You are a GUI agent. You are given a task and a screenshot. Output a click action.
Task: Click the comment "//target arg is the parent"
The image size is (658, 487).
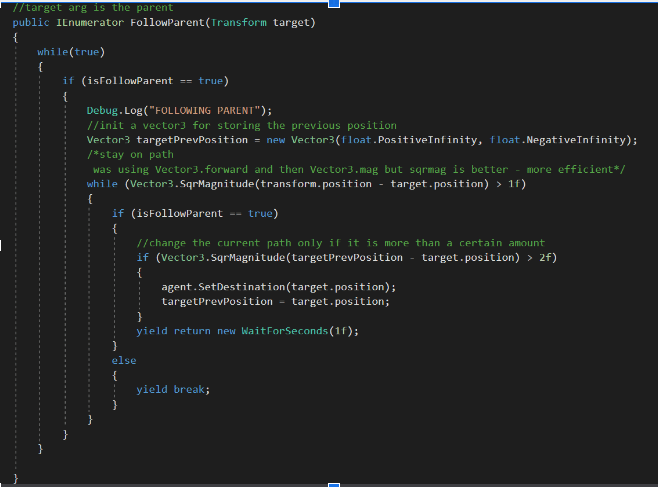[93, 8]
